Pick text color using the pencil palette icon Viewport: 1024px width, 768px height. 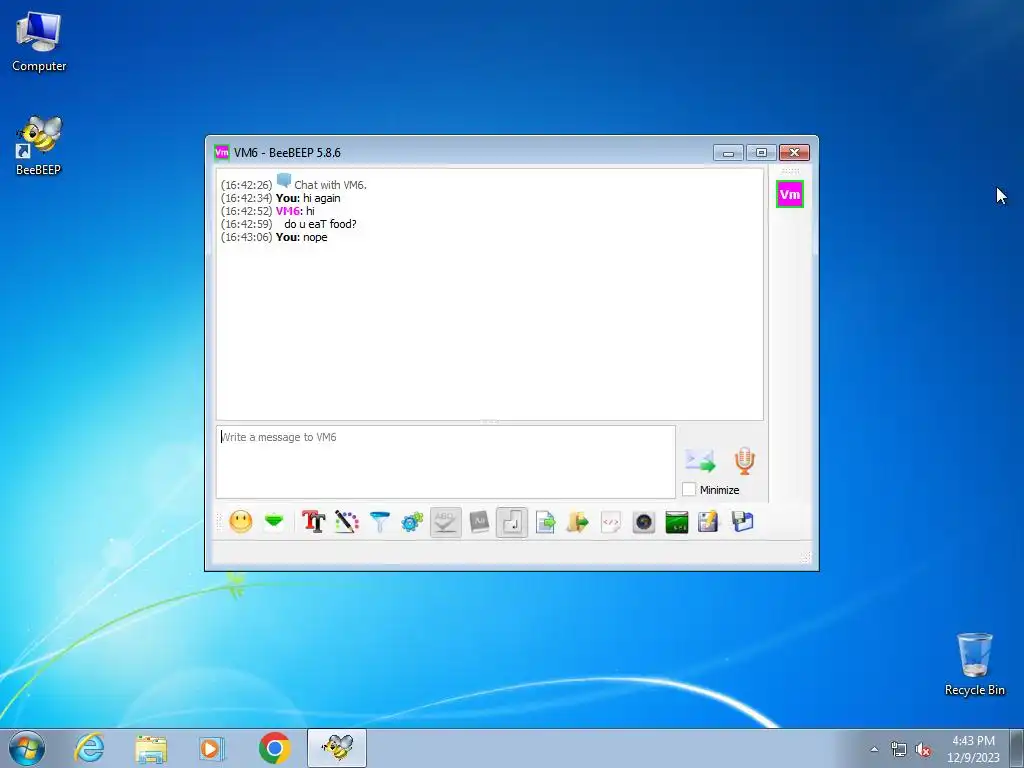pyautogui.click(x=347, y=522)
